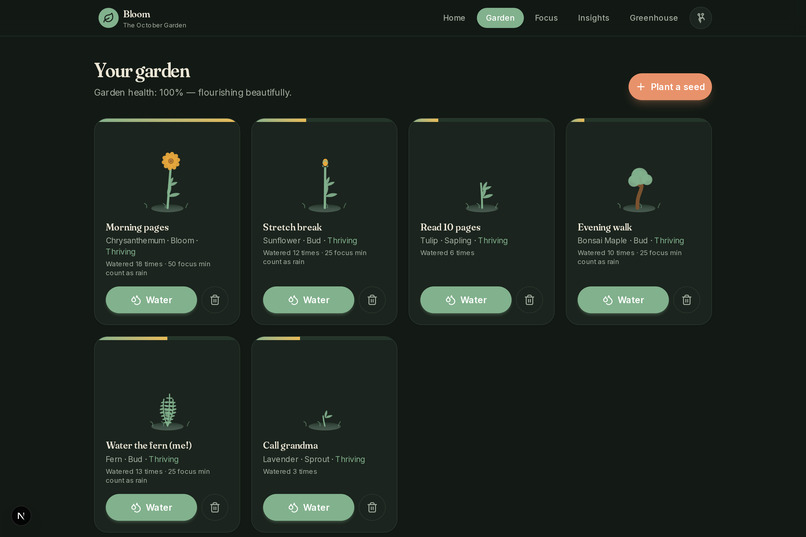This screenshot has height=537, width=806.
Task: Click the Tulip · Sapling · Thriving text
Action: pos(464,240)
